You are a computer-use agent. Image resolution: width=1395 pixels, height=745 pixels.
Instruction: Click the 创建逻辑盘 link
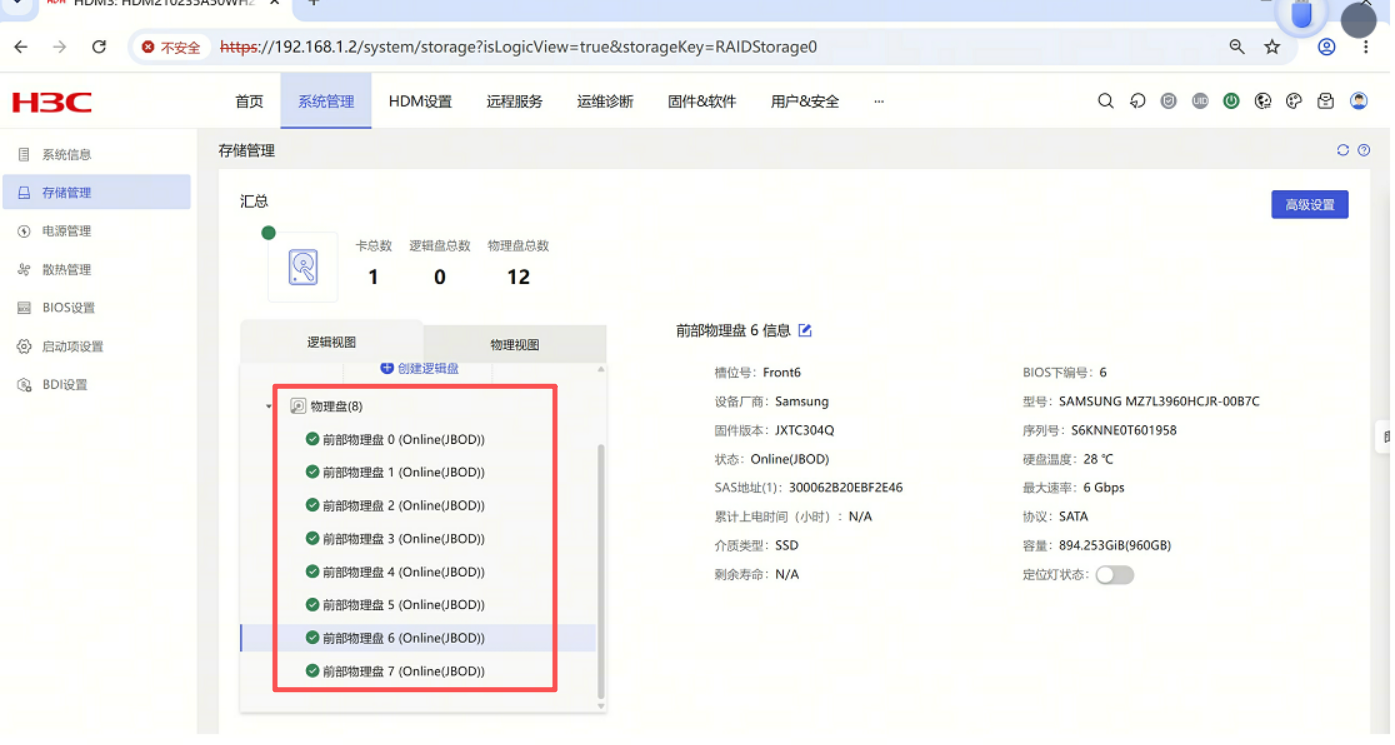click(x=419, y=368)
